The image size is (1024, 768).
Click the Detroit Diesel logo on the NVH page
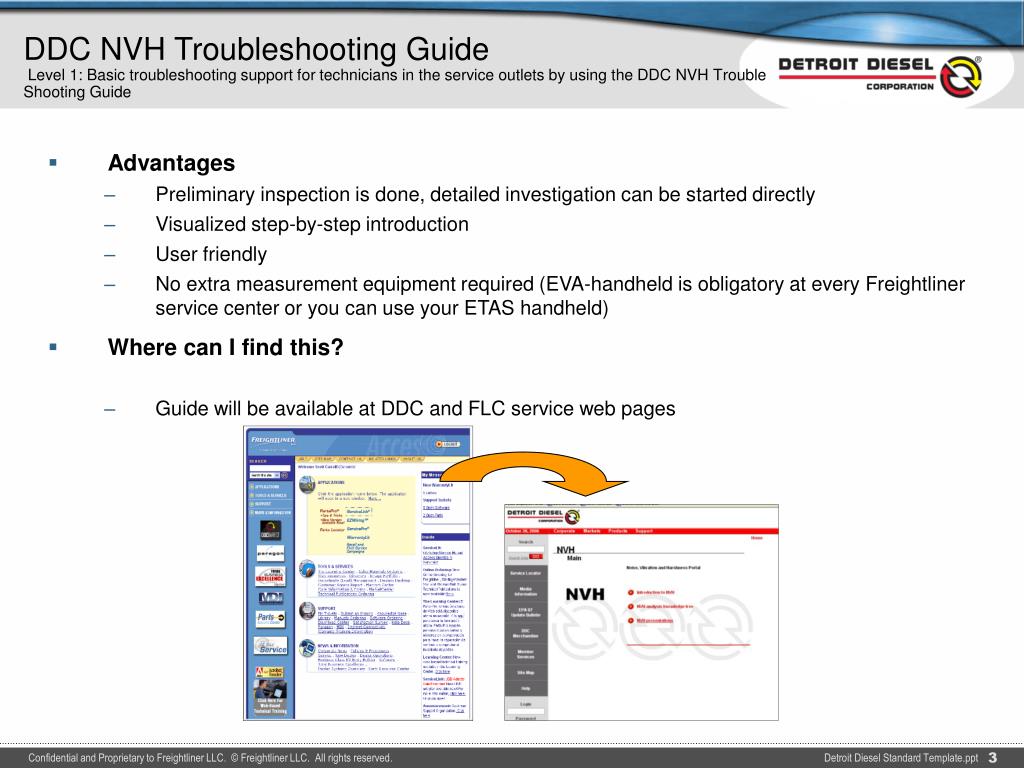543,517
